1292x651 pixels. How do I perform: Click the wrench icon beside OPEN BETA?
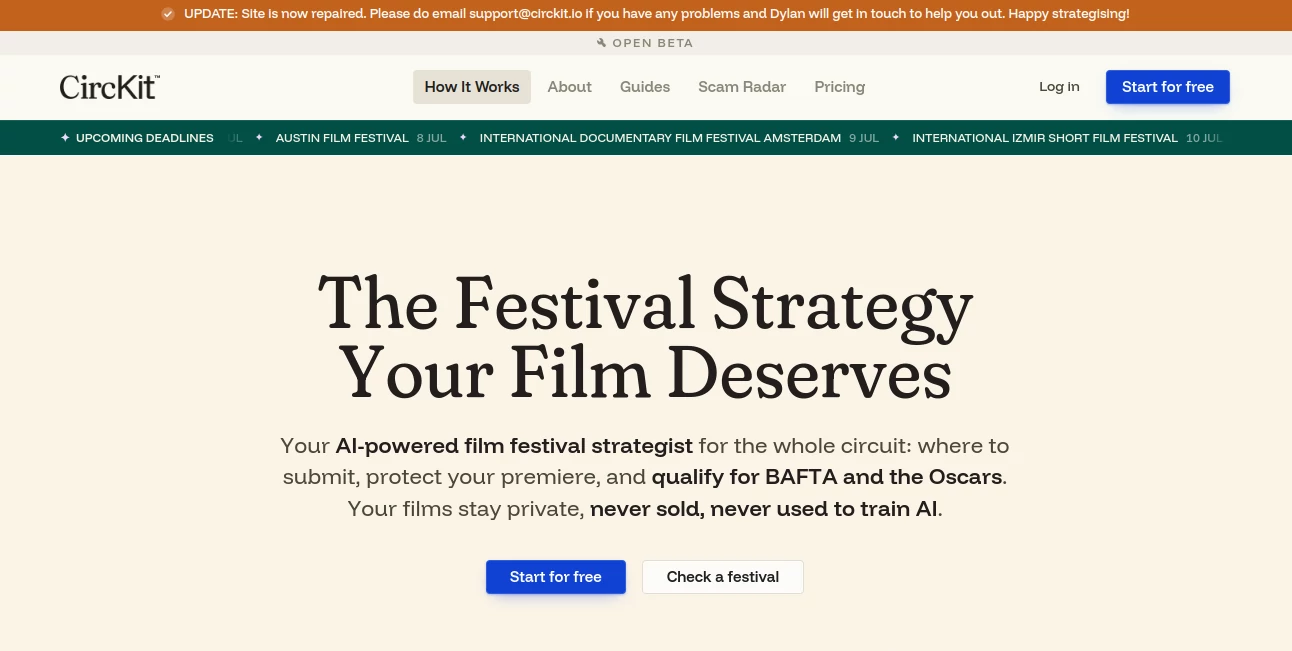602,43
